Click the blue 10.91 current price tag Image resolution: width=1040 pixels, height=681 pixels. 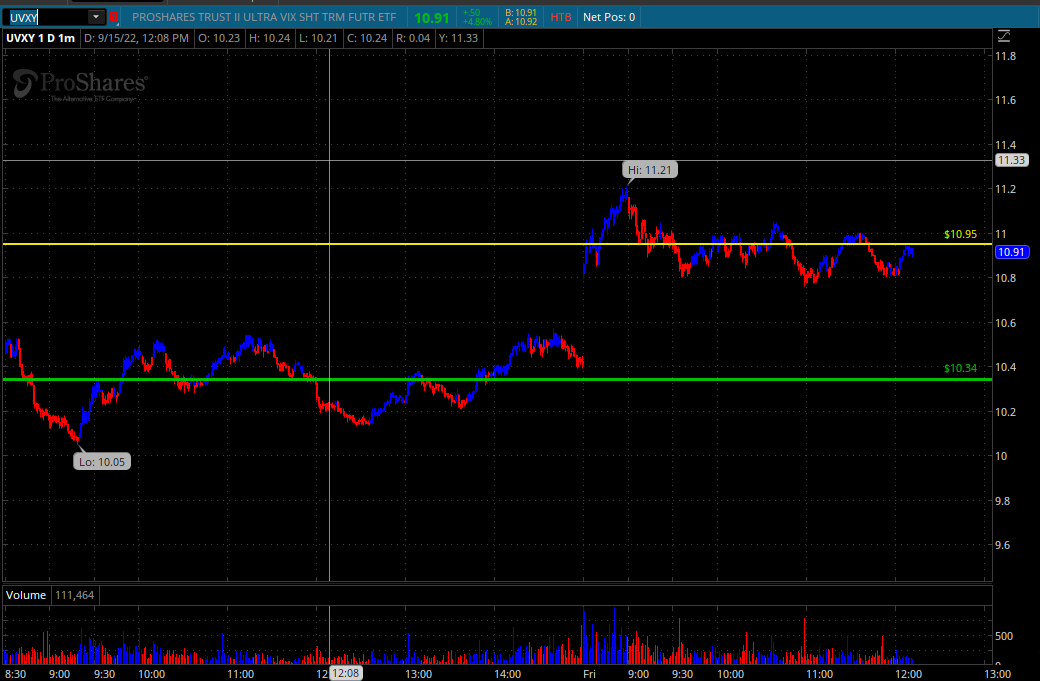(1011, 252)
